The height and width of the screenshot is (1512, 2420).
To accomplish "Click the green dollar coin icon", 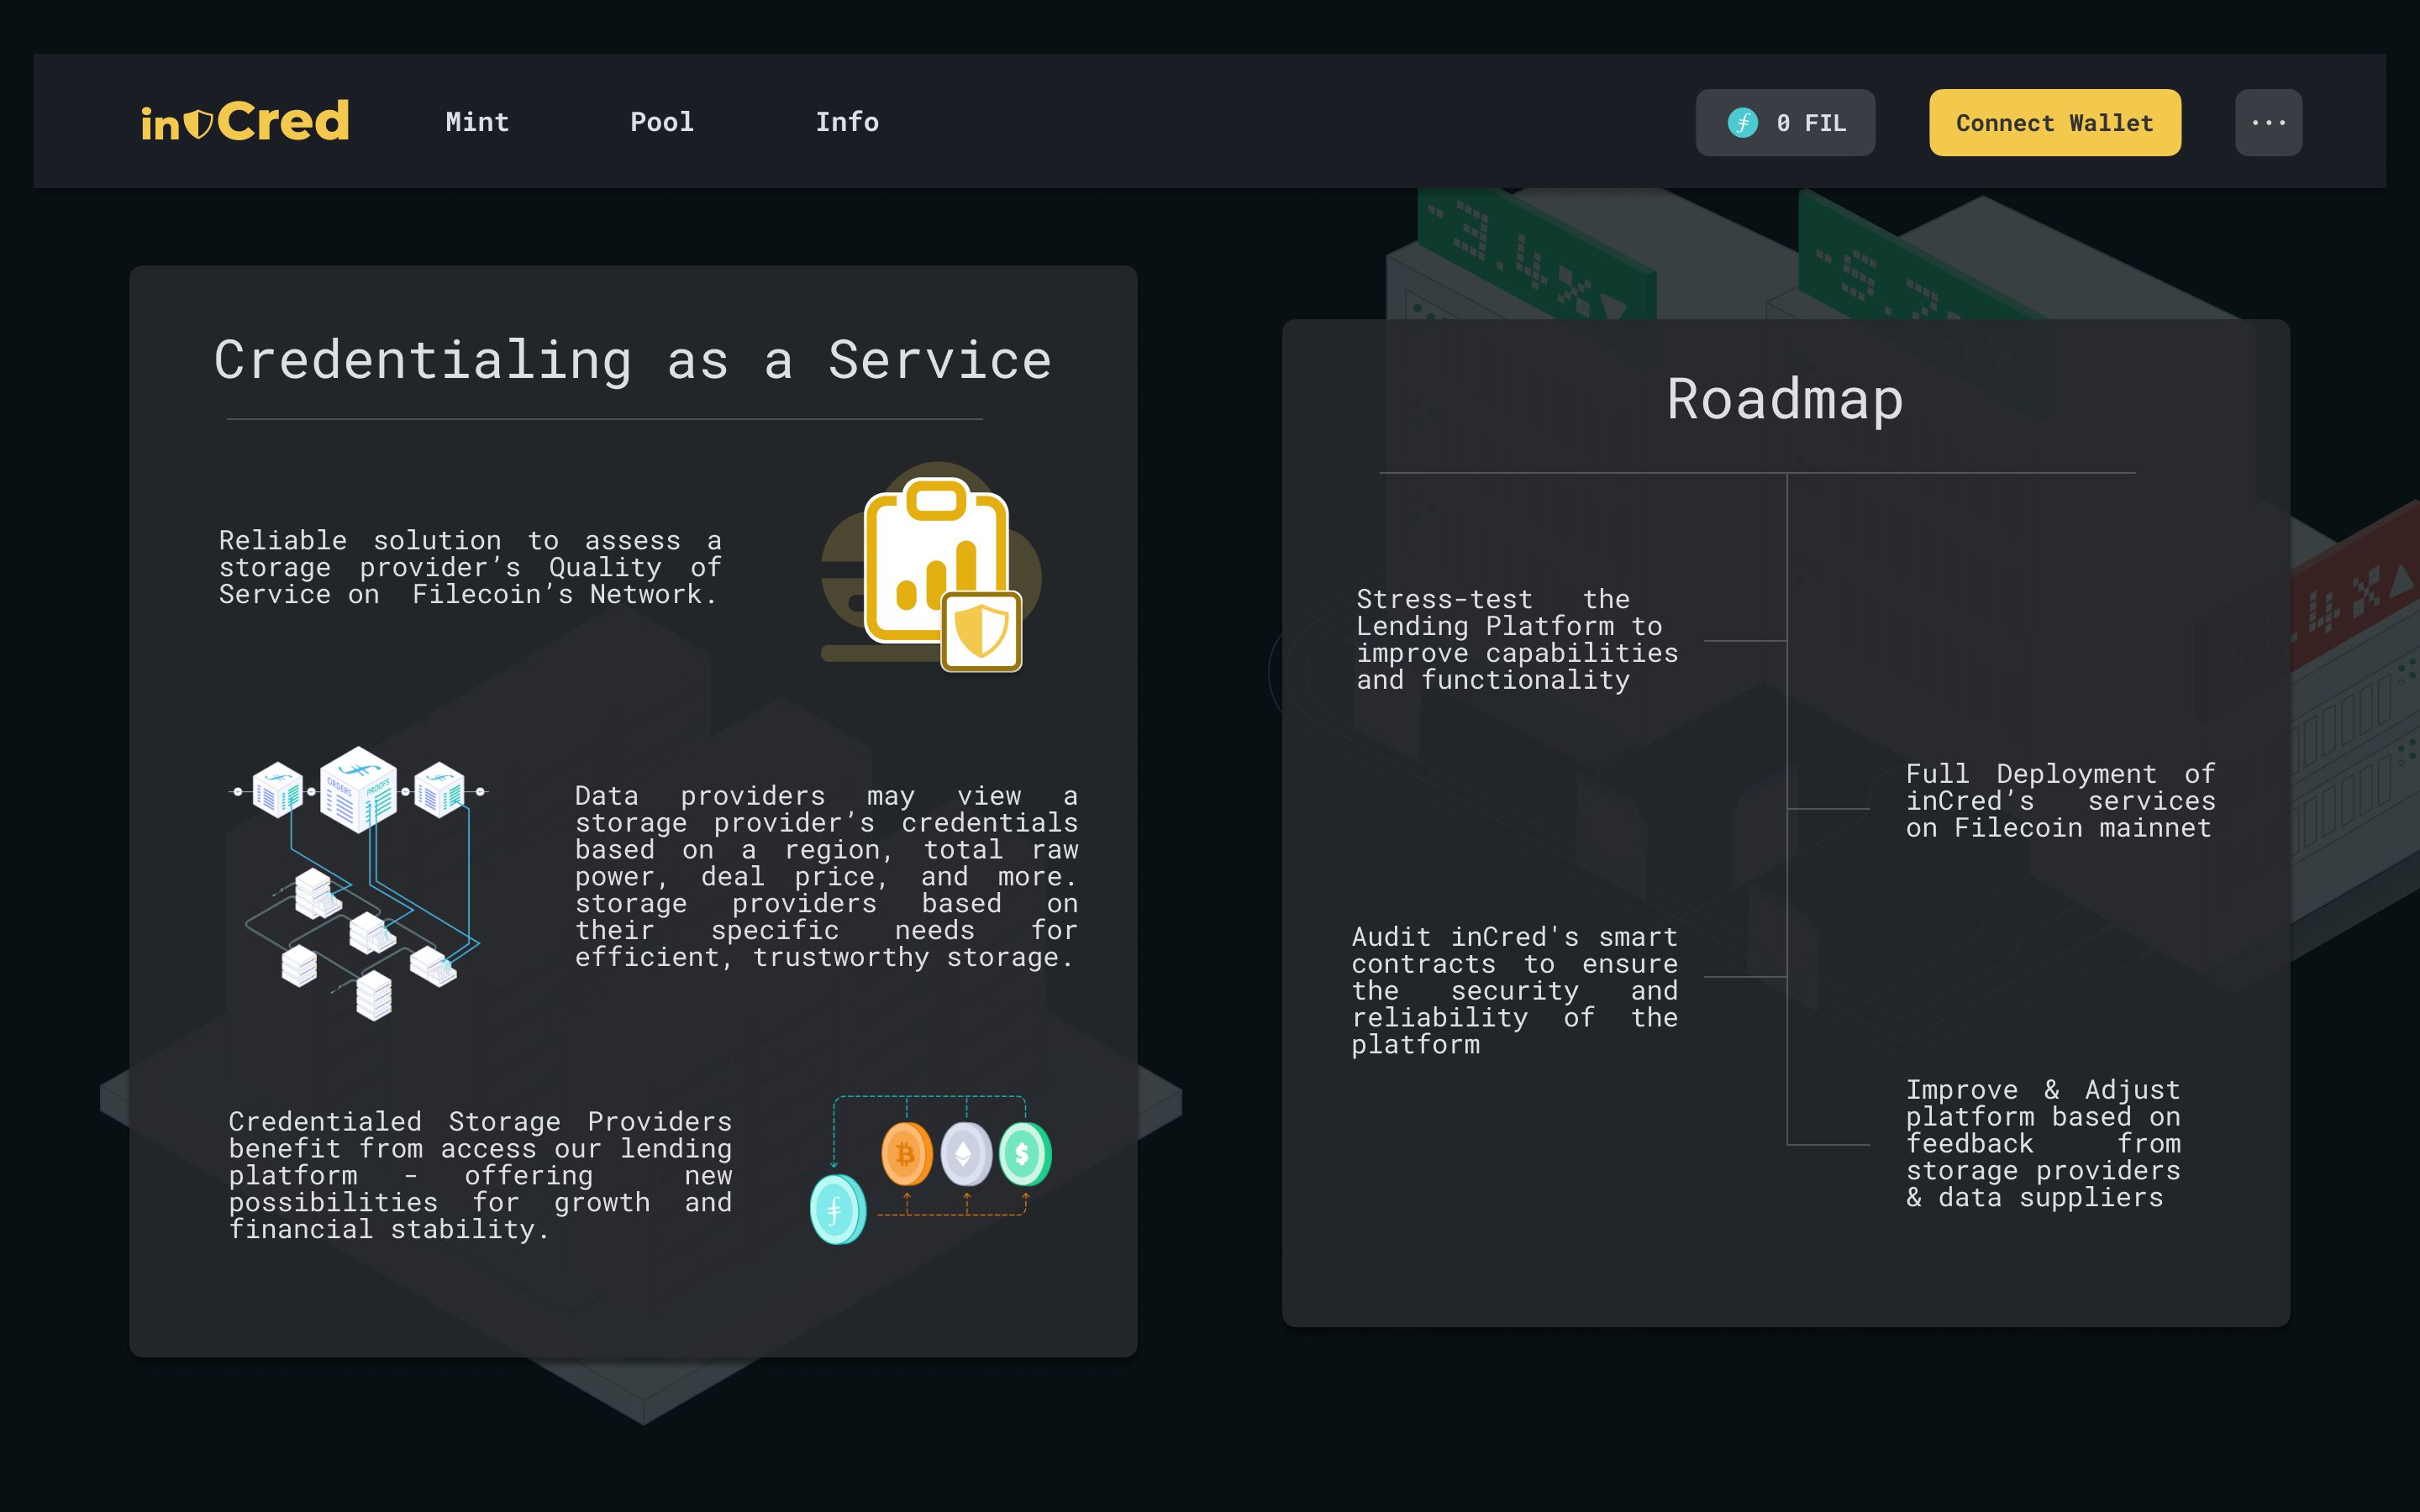I will [1025, 1154].
